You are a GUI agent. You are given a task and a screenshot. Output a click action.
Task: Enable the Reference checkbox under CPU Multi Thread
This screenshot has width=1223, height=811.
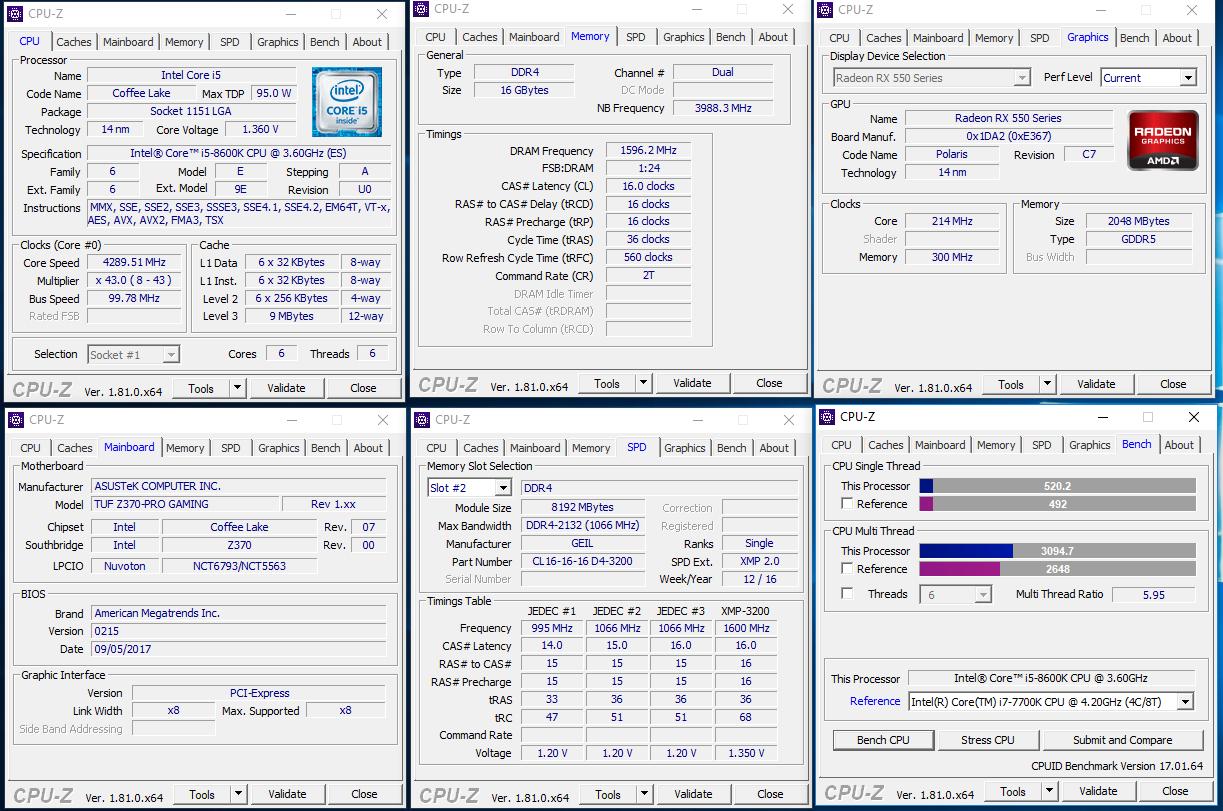(x=848, y=569)
